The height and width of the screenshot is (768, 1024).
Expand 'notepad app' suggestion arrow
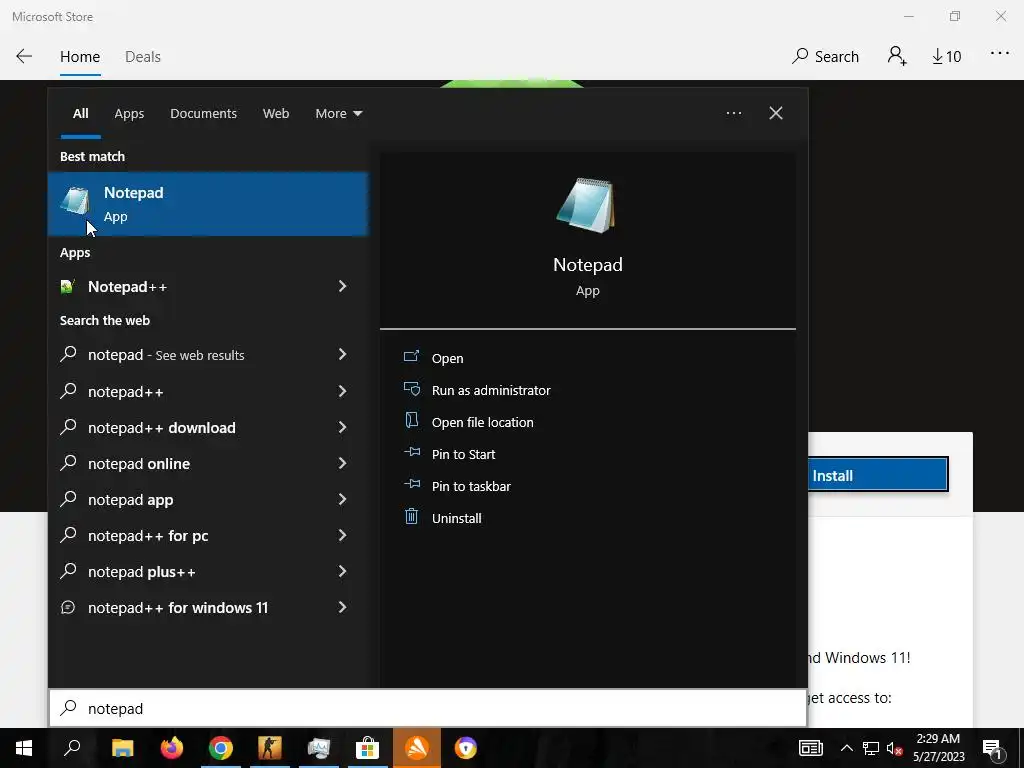pyautogui.click(x=342, y=499)
